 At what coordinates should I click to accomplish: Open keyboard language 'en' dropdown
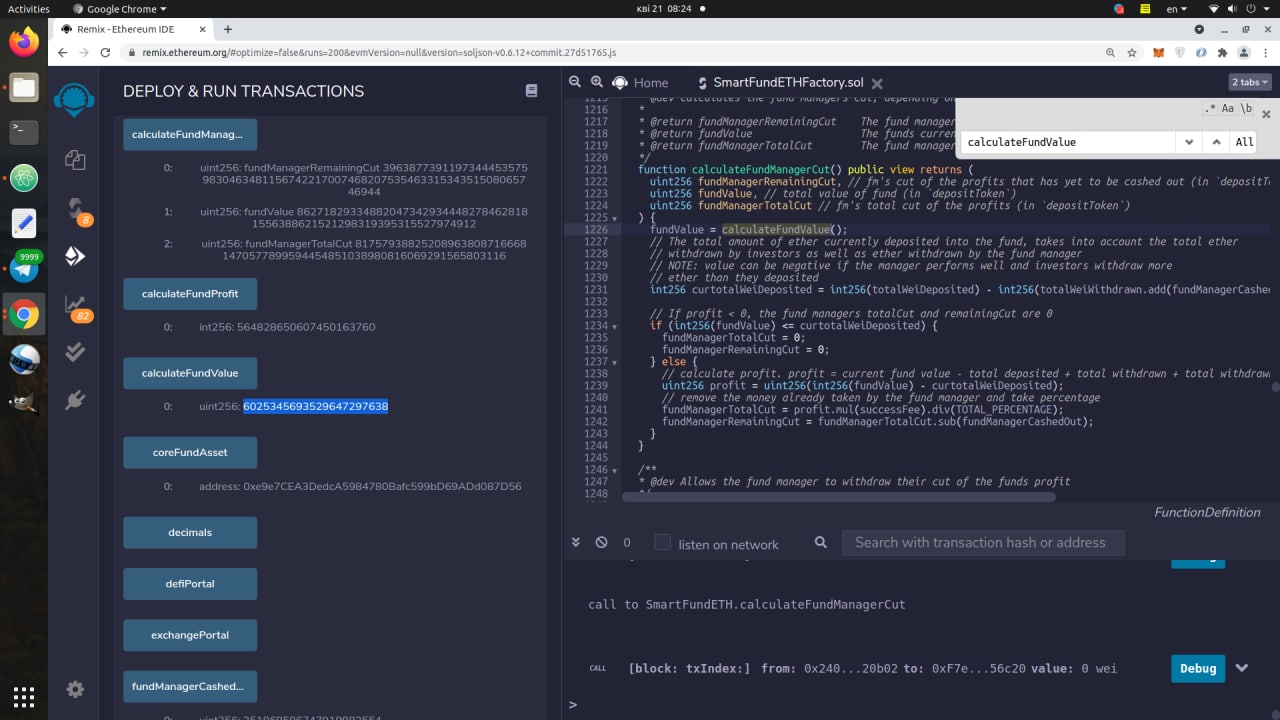pos(1176,9)
